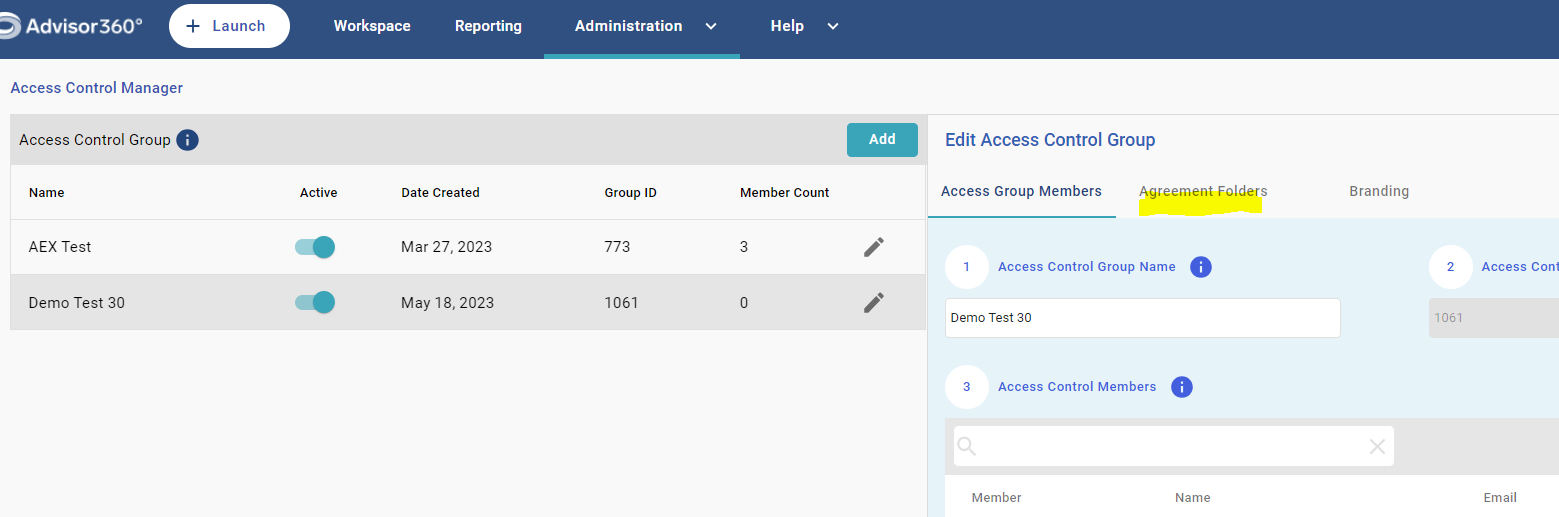The image size is (1559, 517).
Task: Click Email column header in members table
Action: [x=1500, y=497]
